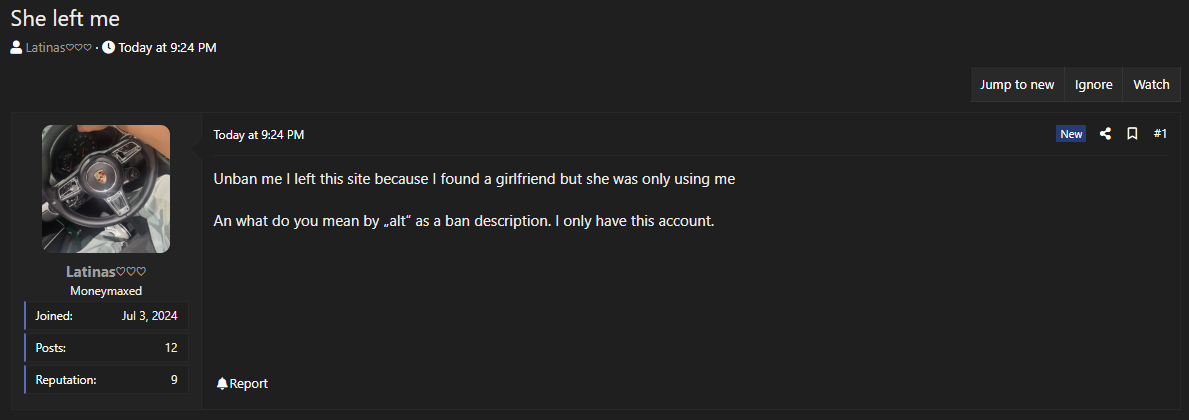The height and width of the screenshot is (420, 1189).
Task: Click the "She left me" thread title
Action: tap(65, 19)
